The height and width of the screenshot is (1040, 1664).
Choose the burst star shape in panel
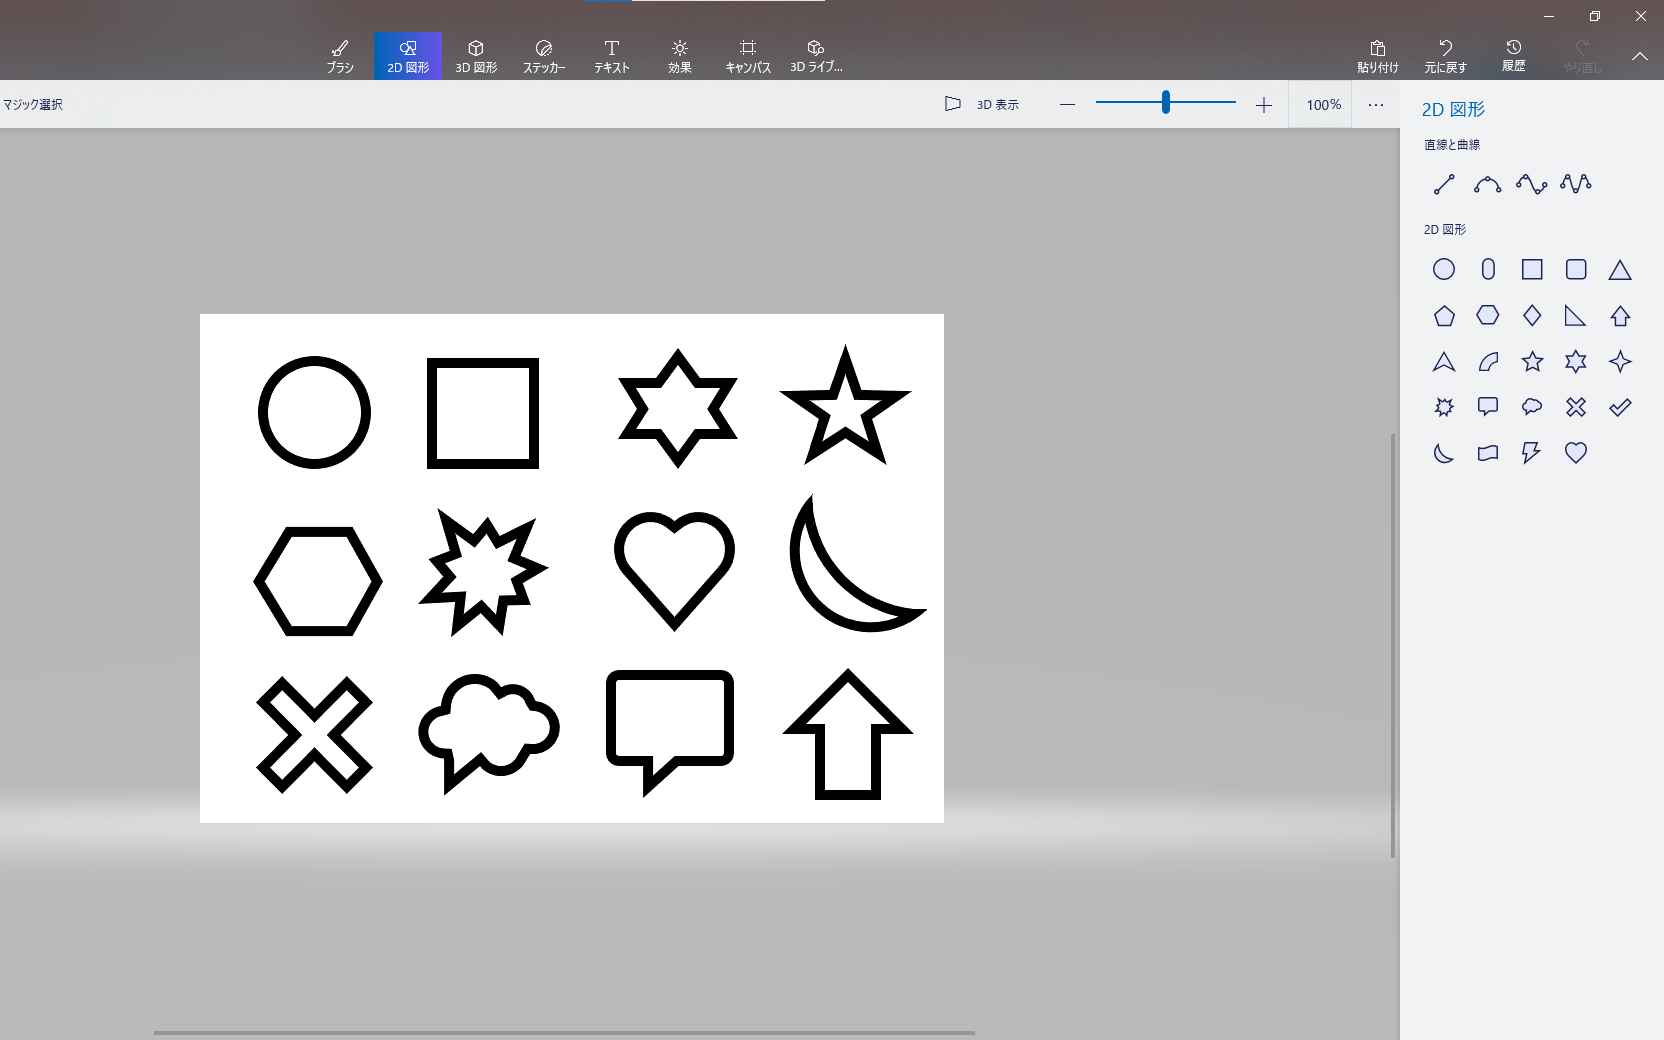pos(1444,407)
